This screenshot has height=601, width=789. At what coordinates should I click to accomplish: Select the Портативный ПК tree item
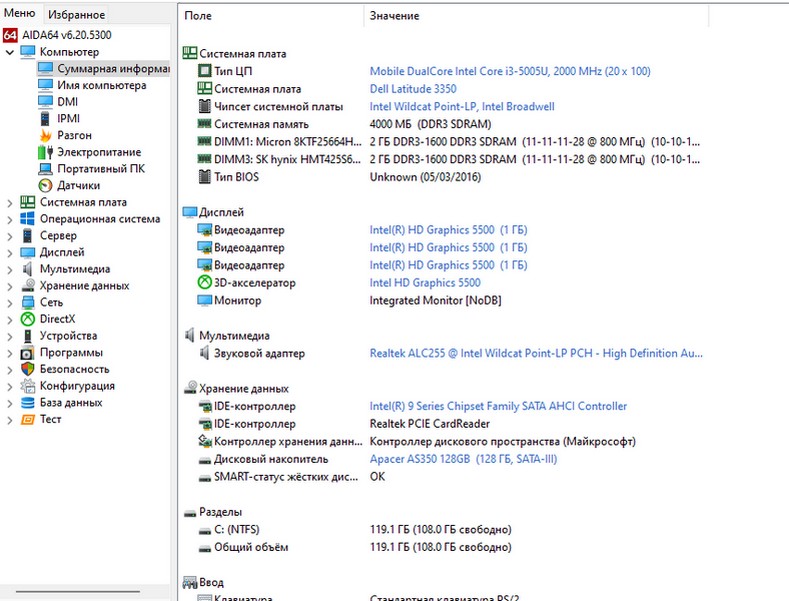pos(100,169)
